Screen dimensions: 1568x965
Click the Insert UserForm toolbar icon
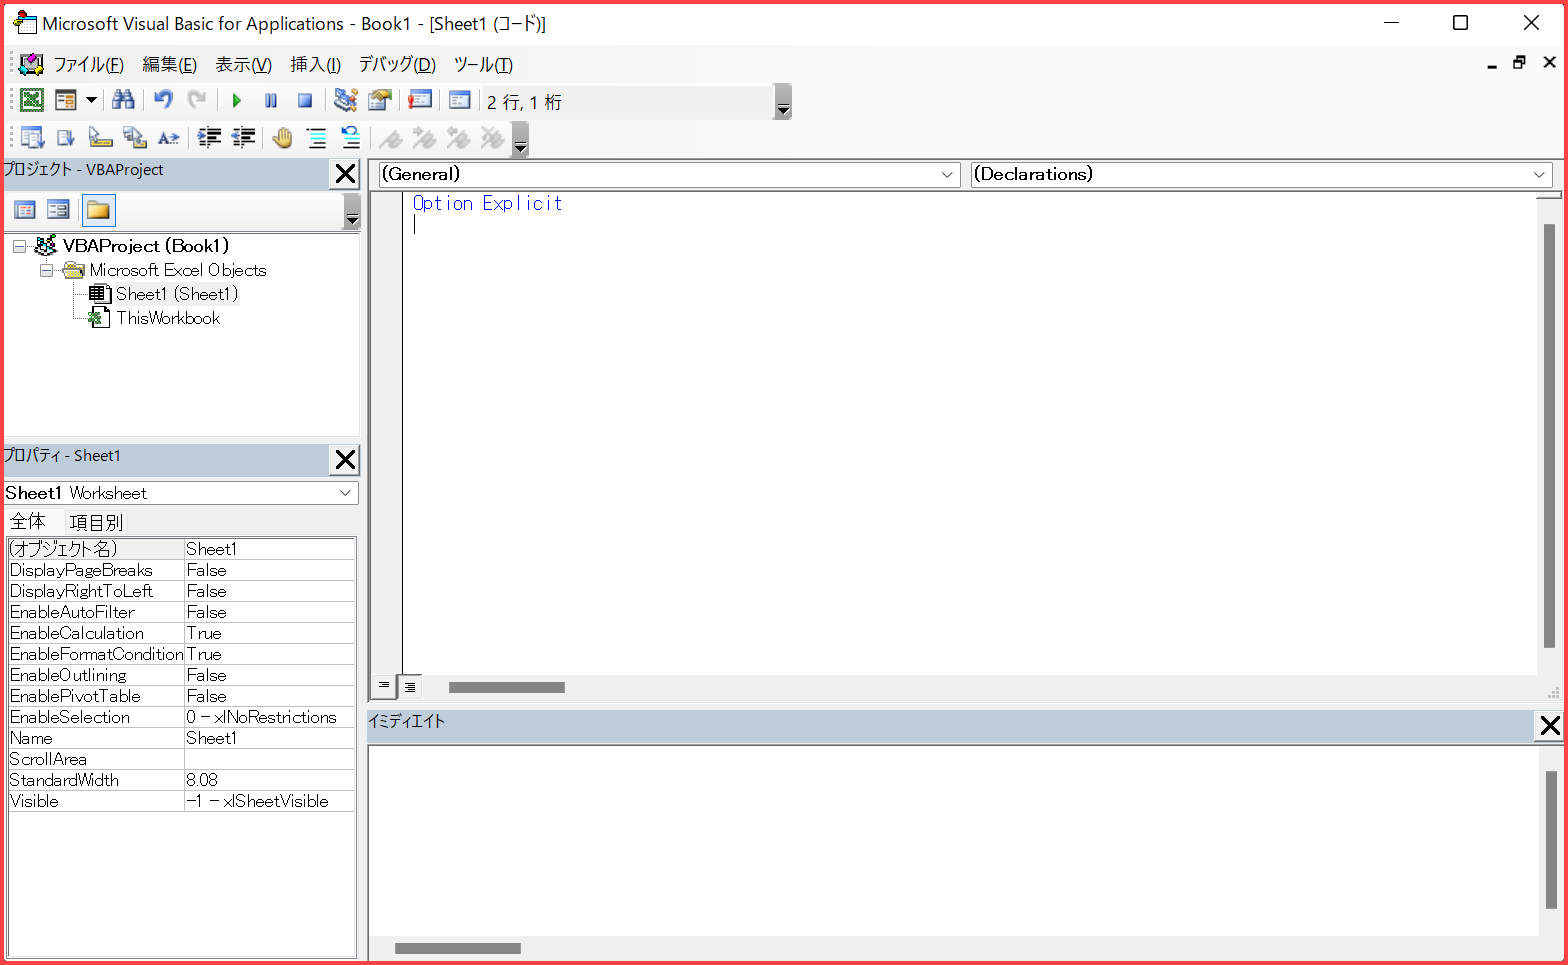click(x=66, y=100)
